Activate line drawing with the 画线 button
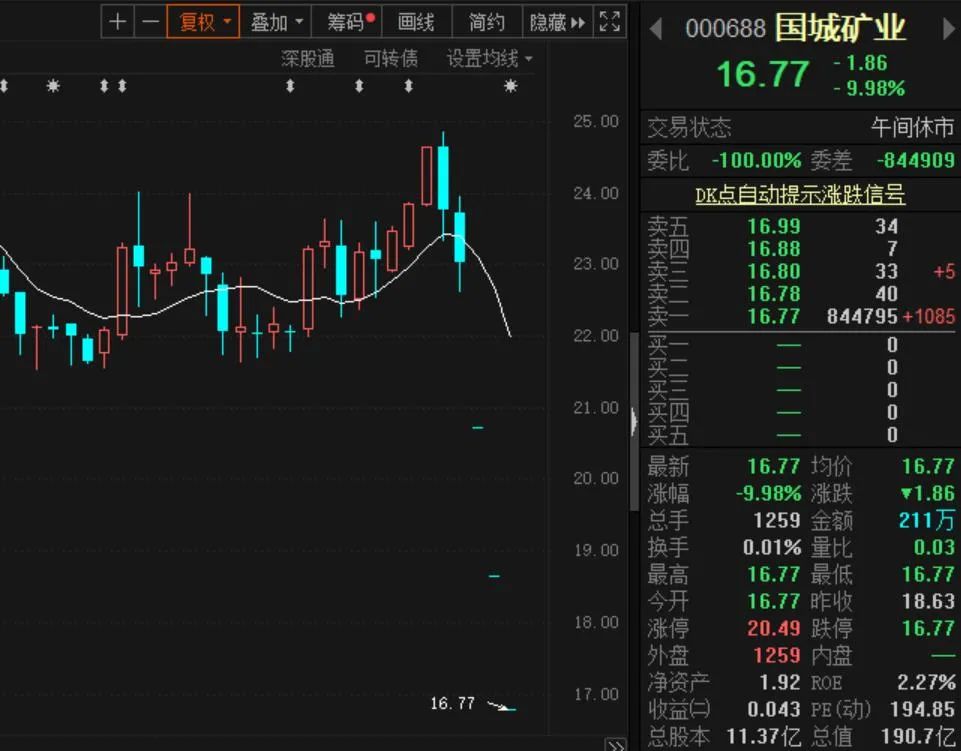The height and width of the screenshot is (751, 961). (x=417, y=21)
